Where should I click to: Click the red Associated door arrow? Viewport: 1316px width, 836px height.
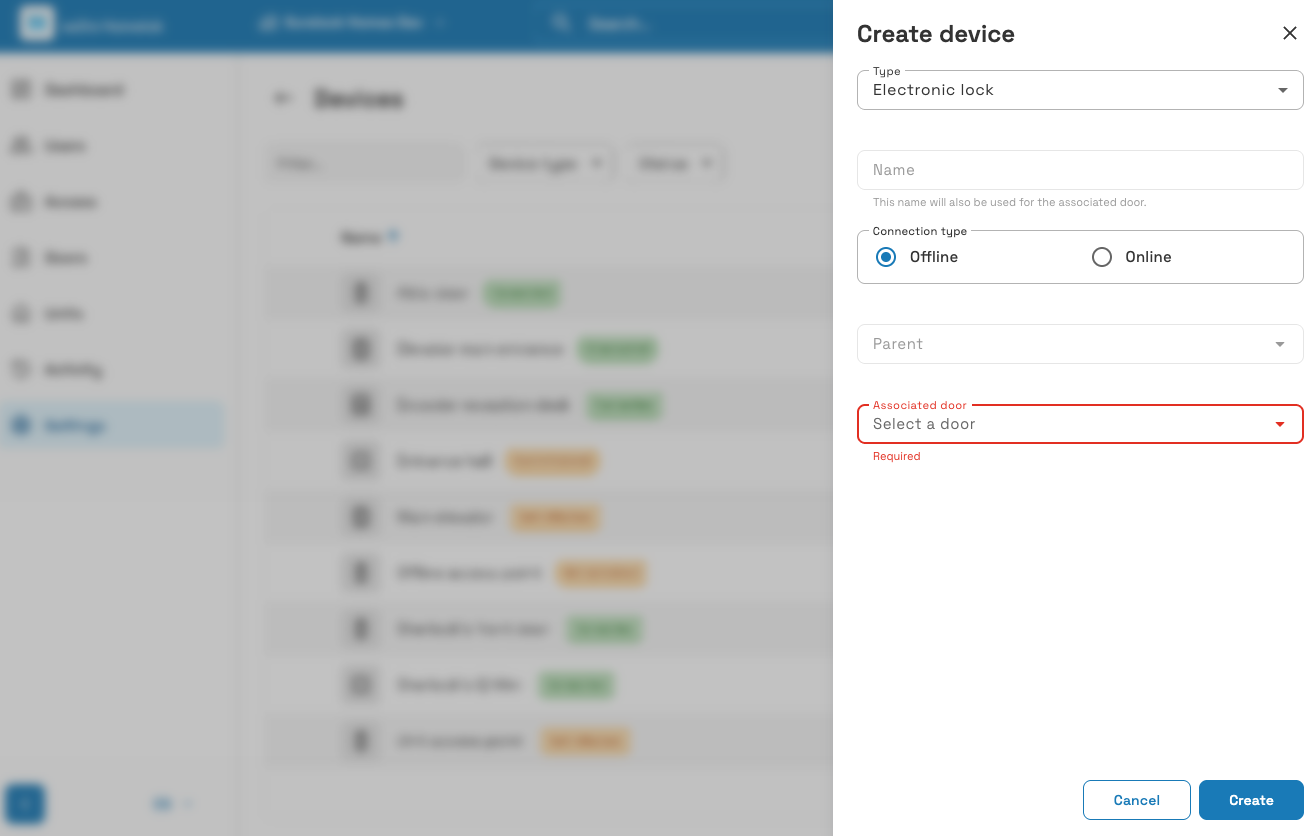(1279, 424)
